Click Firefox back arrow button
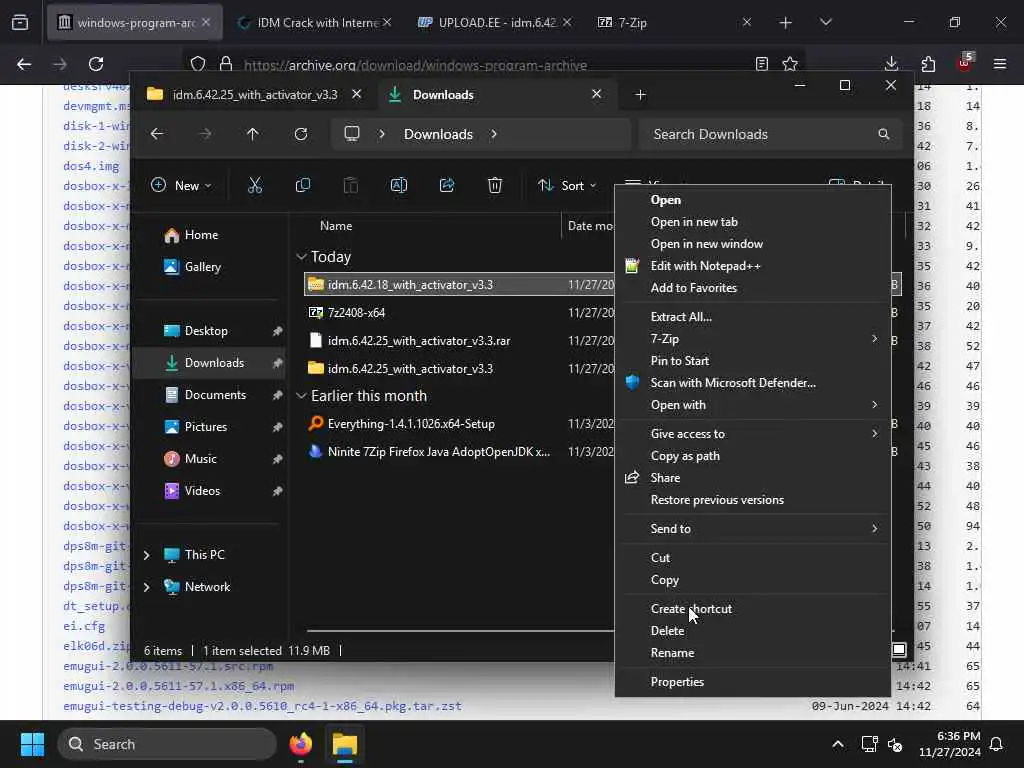Viewport: 1024px width, 768px height. click(x=24, y=64)
